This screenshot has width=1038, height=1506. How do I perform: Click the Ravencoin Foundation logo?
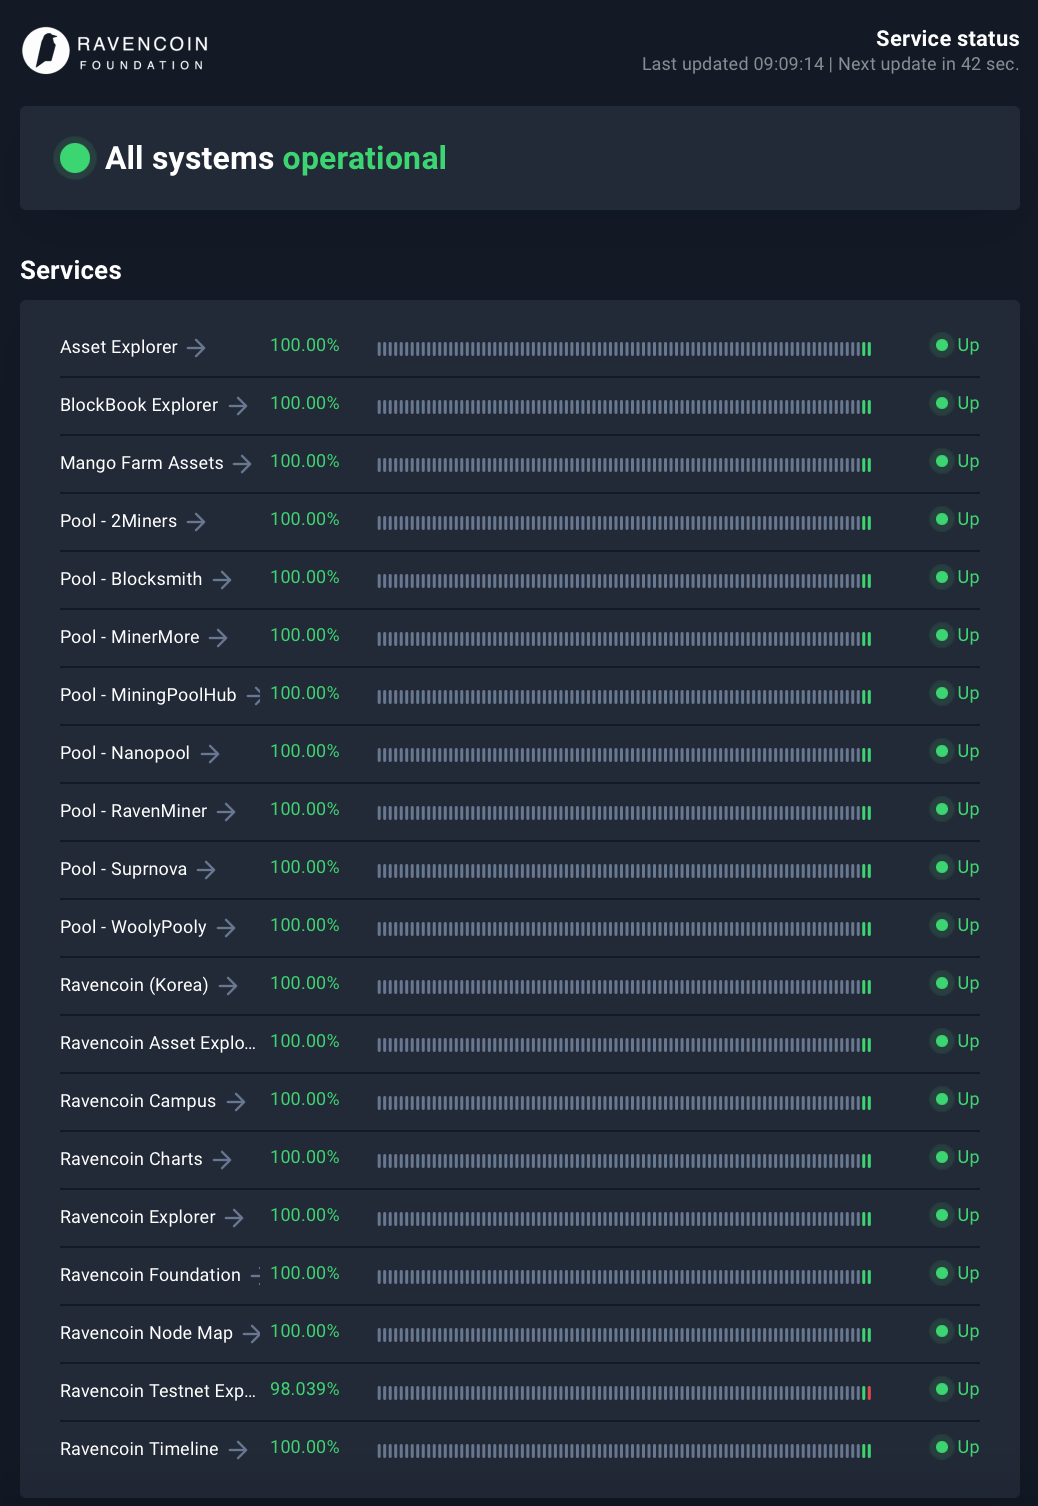[x=116, y=50]
